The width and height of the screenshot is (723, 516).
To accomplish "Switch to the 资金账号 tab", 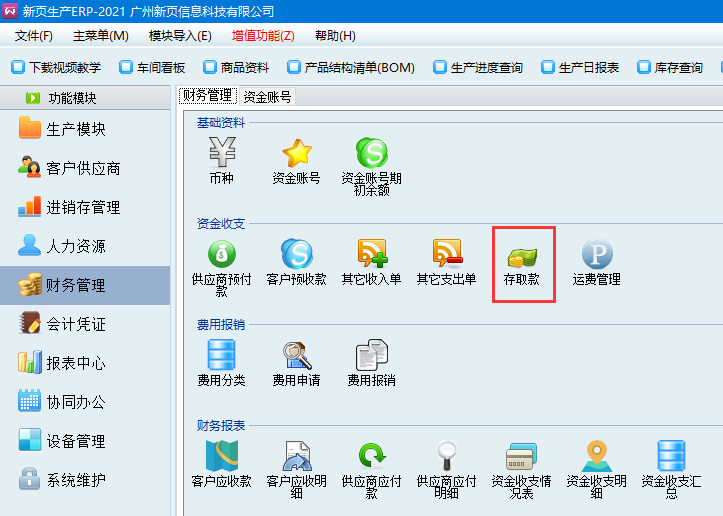I will coord(267,97).
